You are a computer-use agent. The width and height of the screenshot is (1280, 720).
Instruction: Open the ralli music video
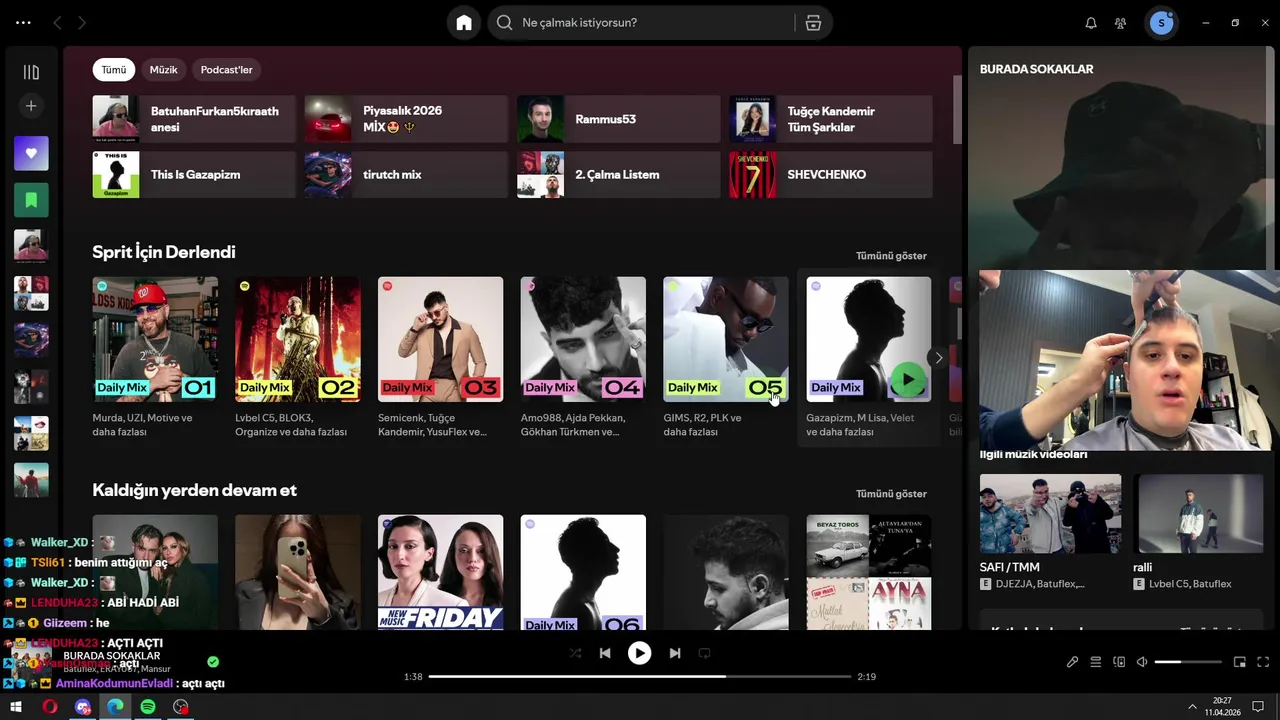1199,514
